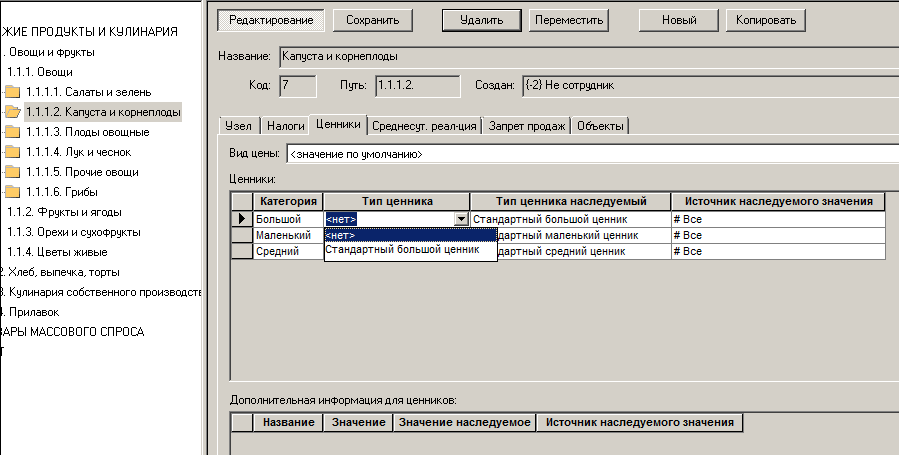Click inherited Стандартный большой ценник cell
Viewport: 899px width, 455px height.
[570, 219]
